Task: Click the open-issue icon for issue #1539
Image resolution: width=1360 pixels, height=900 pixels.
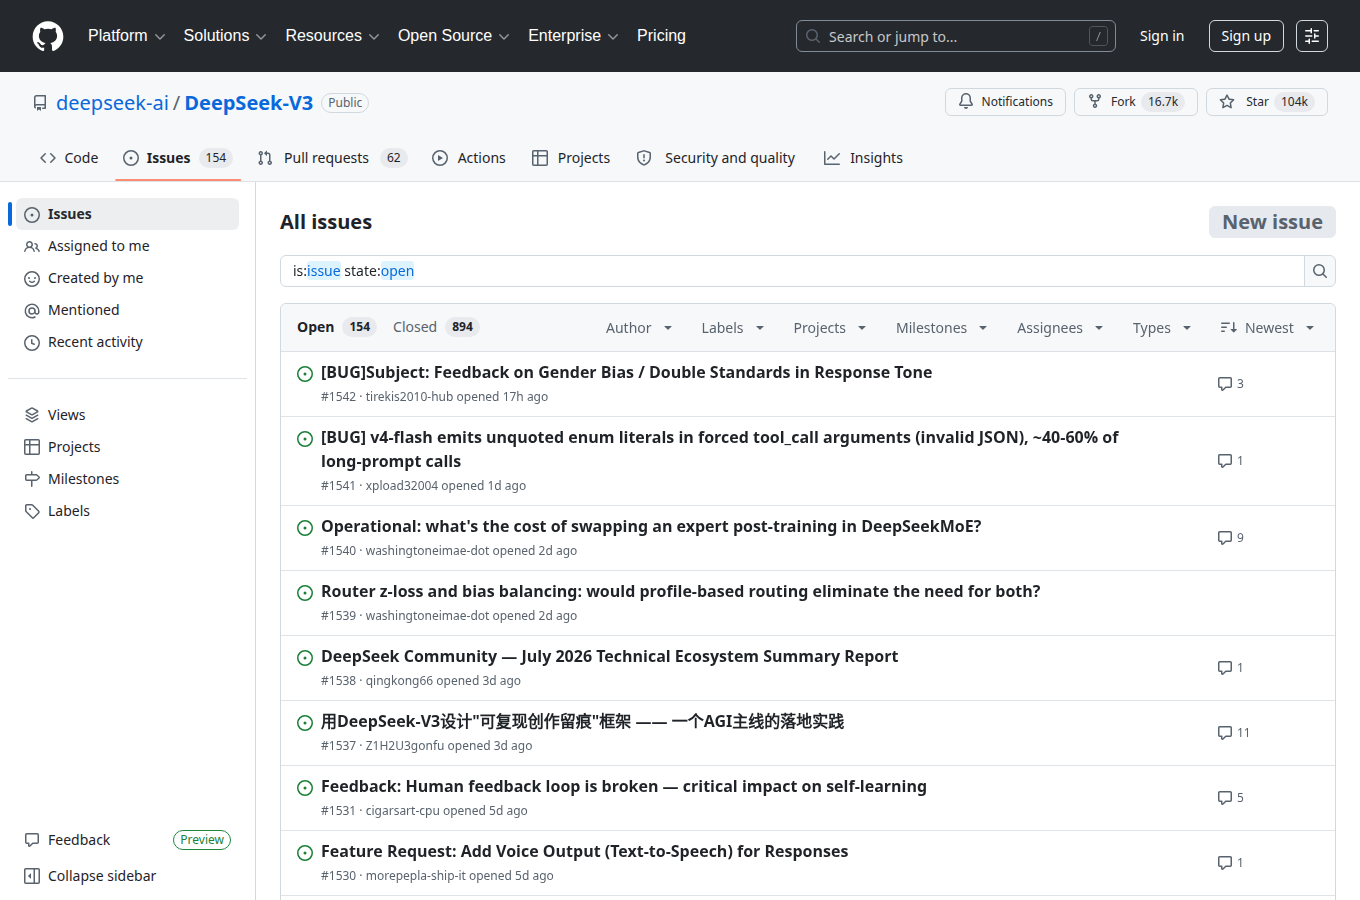Action: (305, 593)
